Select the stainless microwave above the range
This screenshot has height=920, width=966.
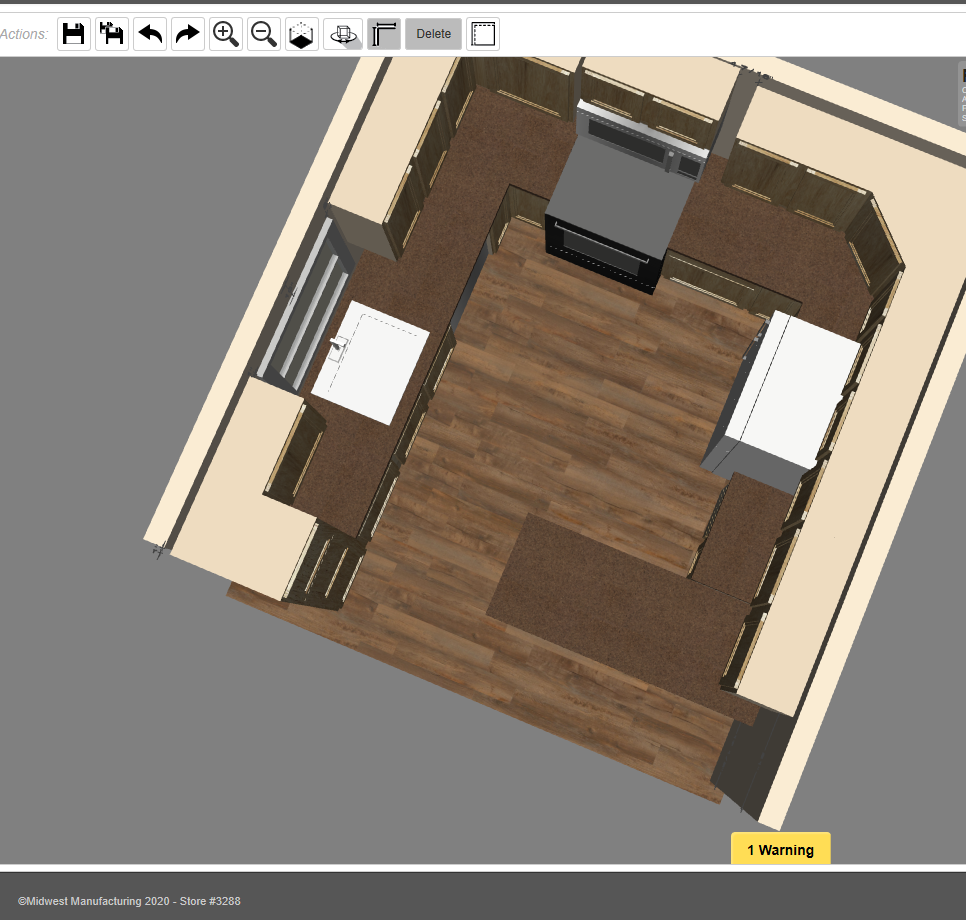pos(644,140)
